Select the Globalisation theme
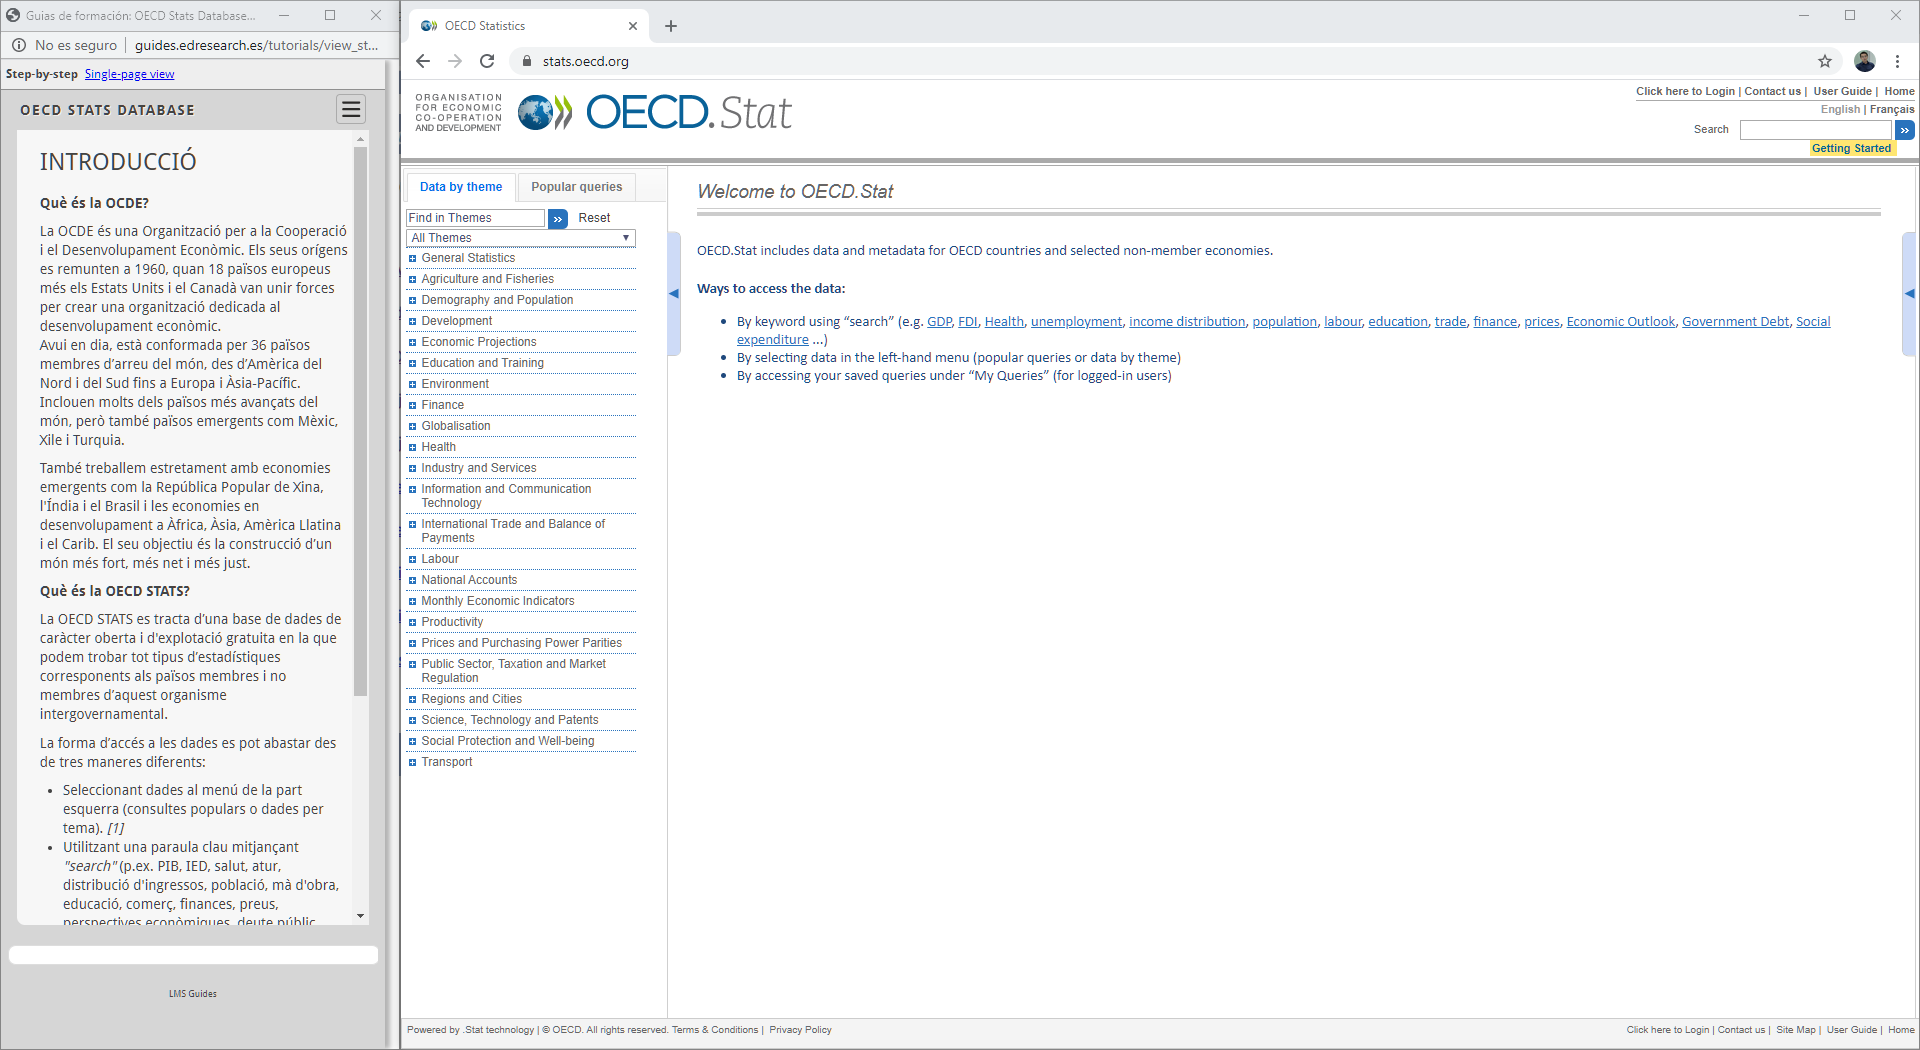This screenshot has height=1050, width=1920. tap(456, 426)
